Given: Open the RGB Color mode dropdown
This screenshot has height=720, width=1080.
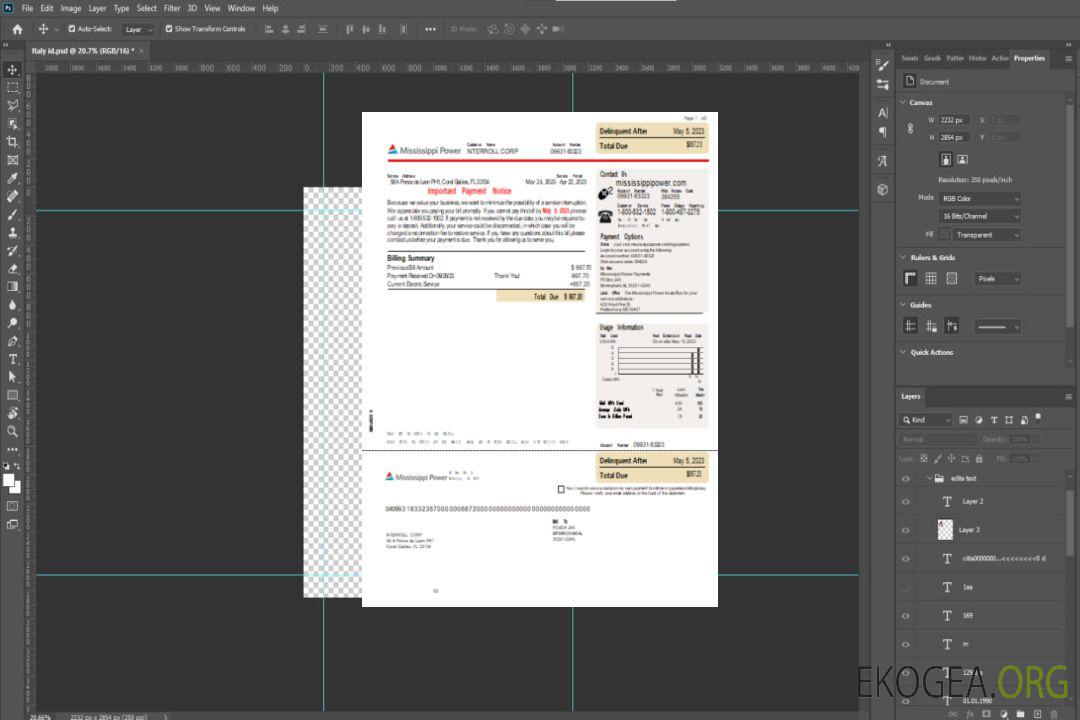Looking at the screenshot, I should (979, 198).
